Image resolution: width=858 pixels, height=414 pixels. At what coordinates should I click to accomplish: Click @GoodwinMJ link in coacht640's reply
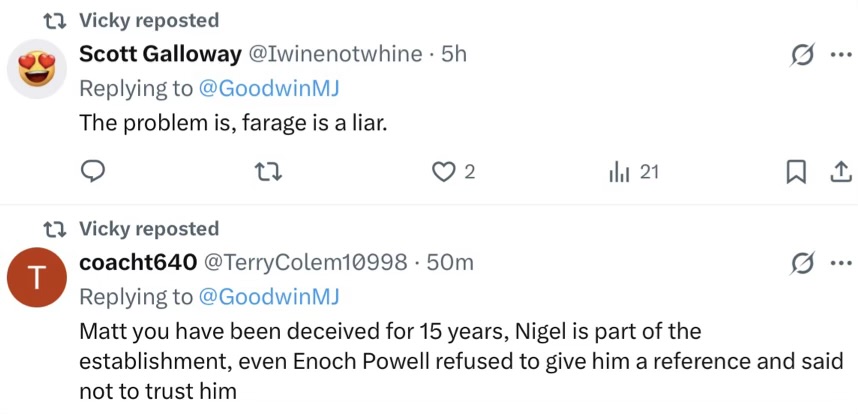[269, 297]
